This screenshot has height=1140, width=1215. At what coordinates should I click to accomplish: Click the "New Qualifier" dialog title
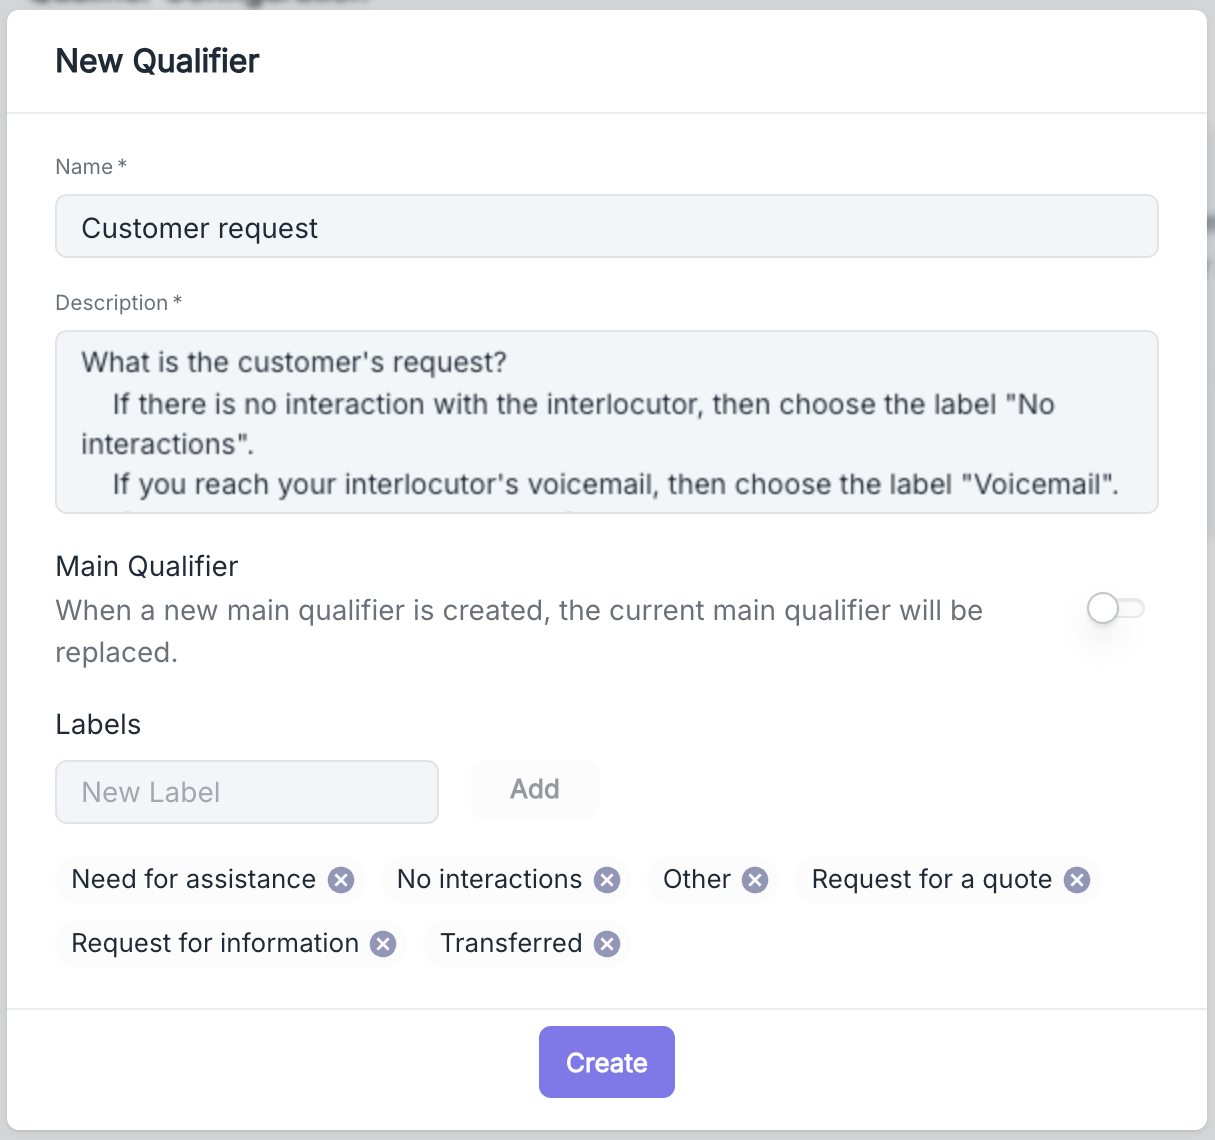157,61
